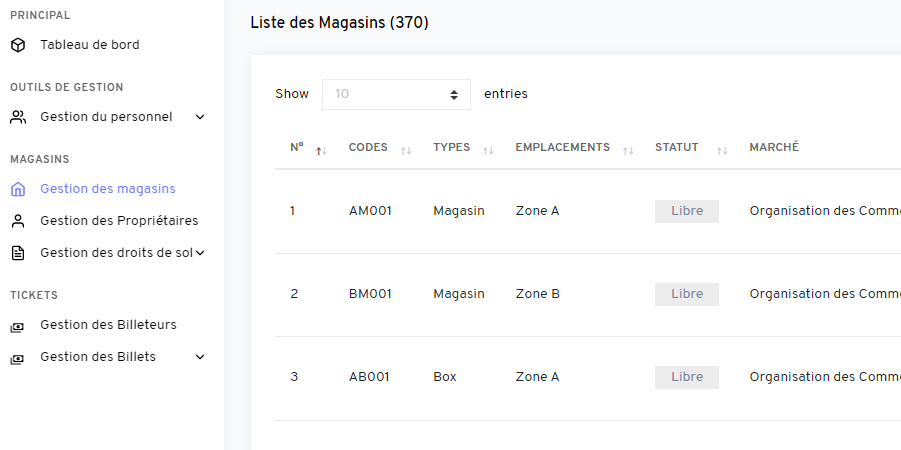Sort table by CODES column arrows
The width and height of the screenshot is (901, 450).
click(x=406, y=151)
